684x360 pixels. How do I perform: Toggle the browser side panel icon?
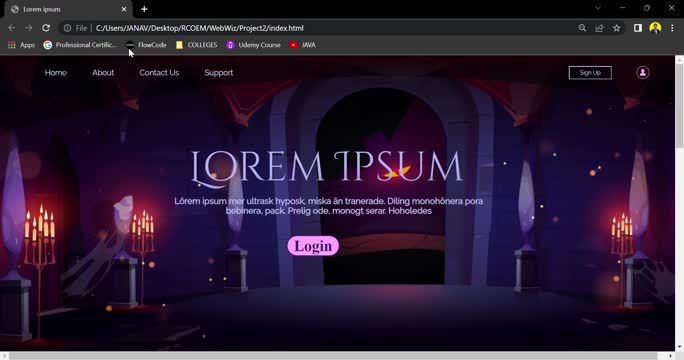coord(638,28)
